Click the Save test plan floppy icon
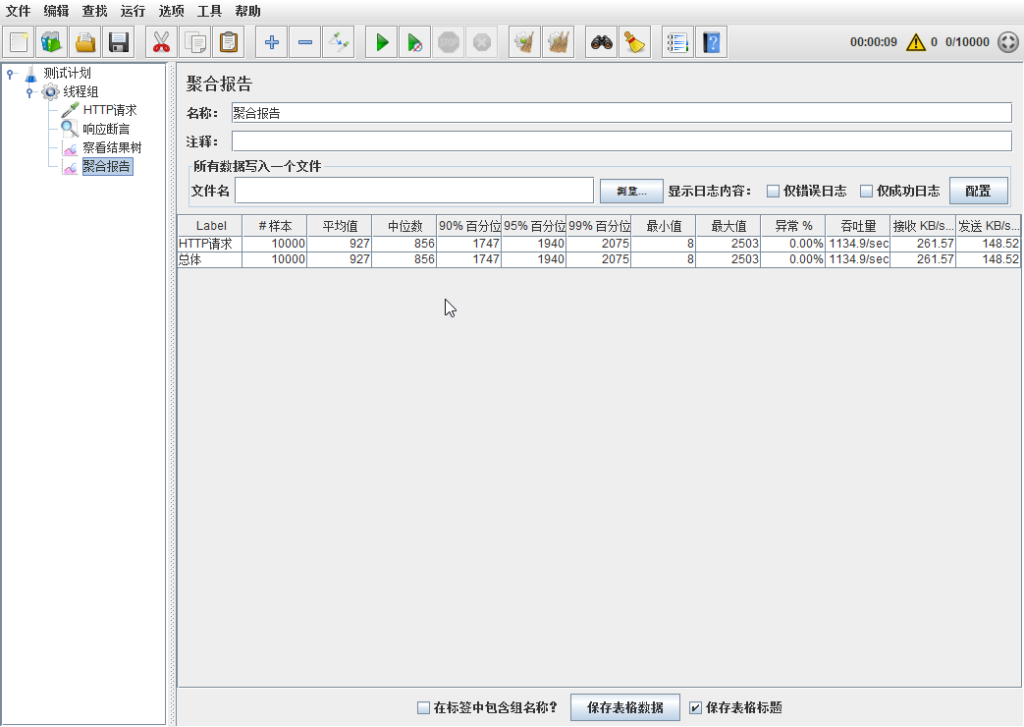 [120, 43]
